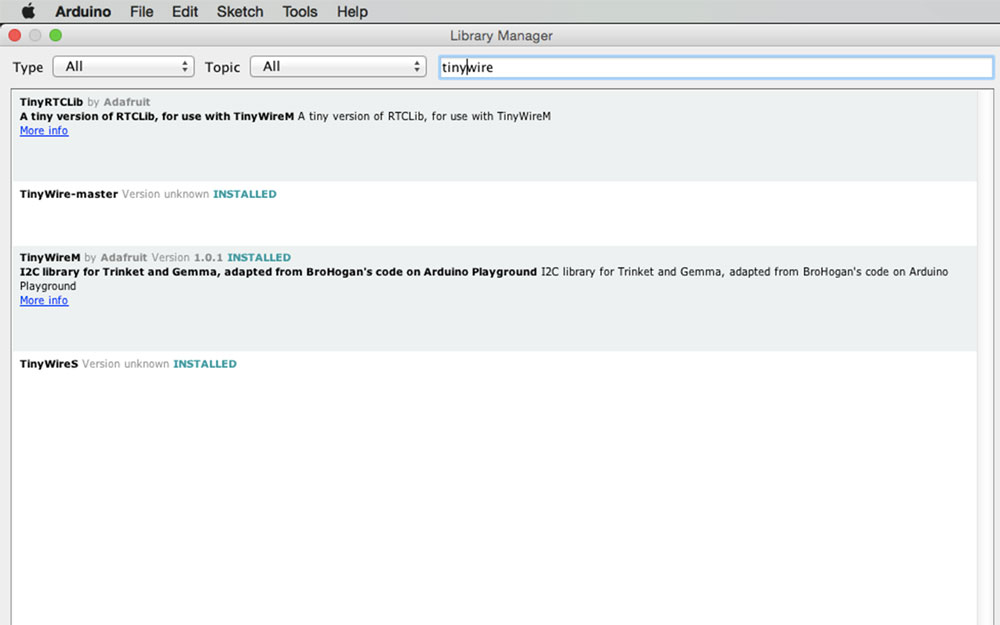Open the File menu

pyautogui.click(x=142, y=11)
